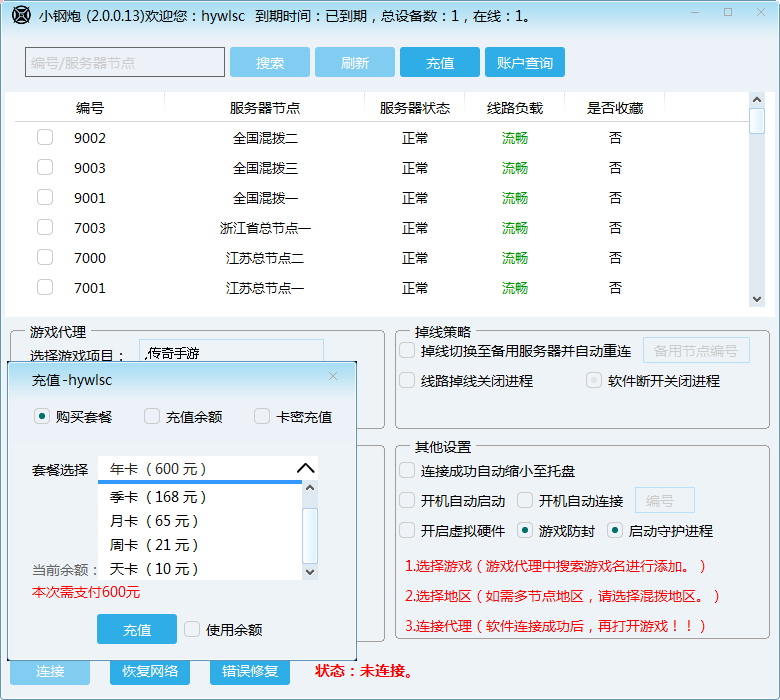Viewport: 780px width, 700px height.
Task: Sort by the 服务器状态 column header
Action: 414,107
